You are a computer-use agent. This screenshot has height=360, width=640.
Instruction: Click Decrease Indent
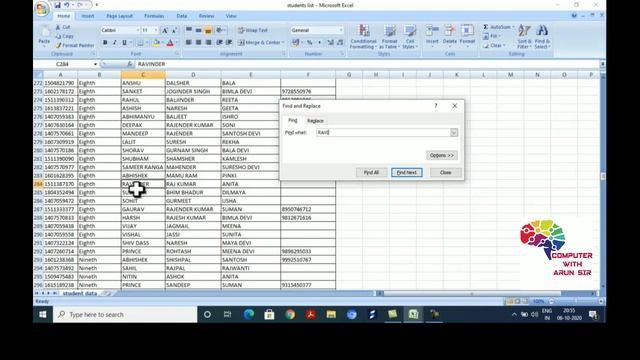(x=220, y=42)
